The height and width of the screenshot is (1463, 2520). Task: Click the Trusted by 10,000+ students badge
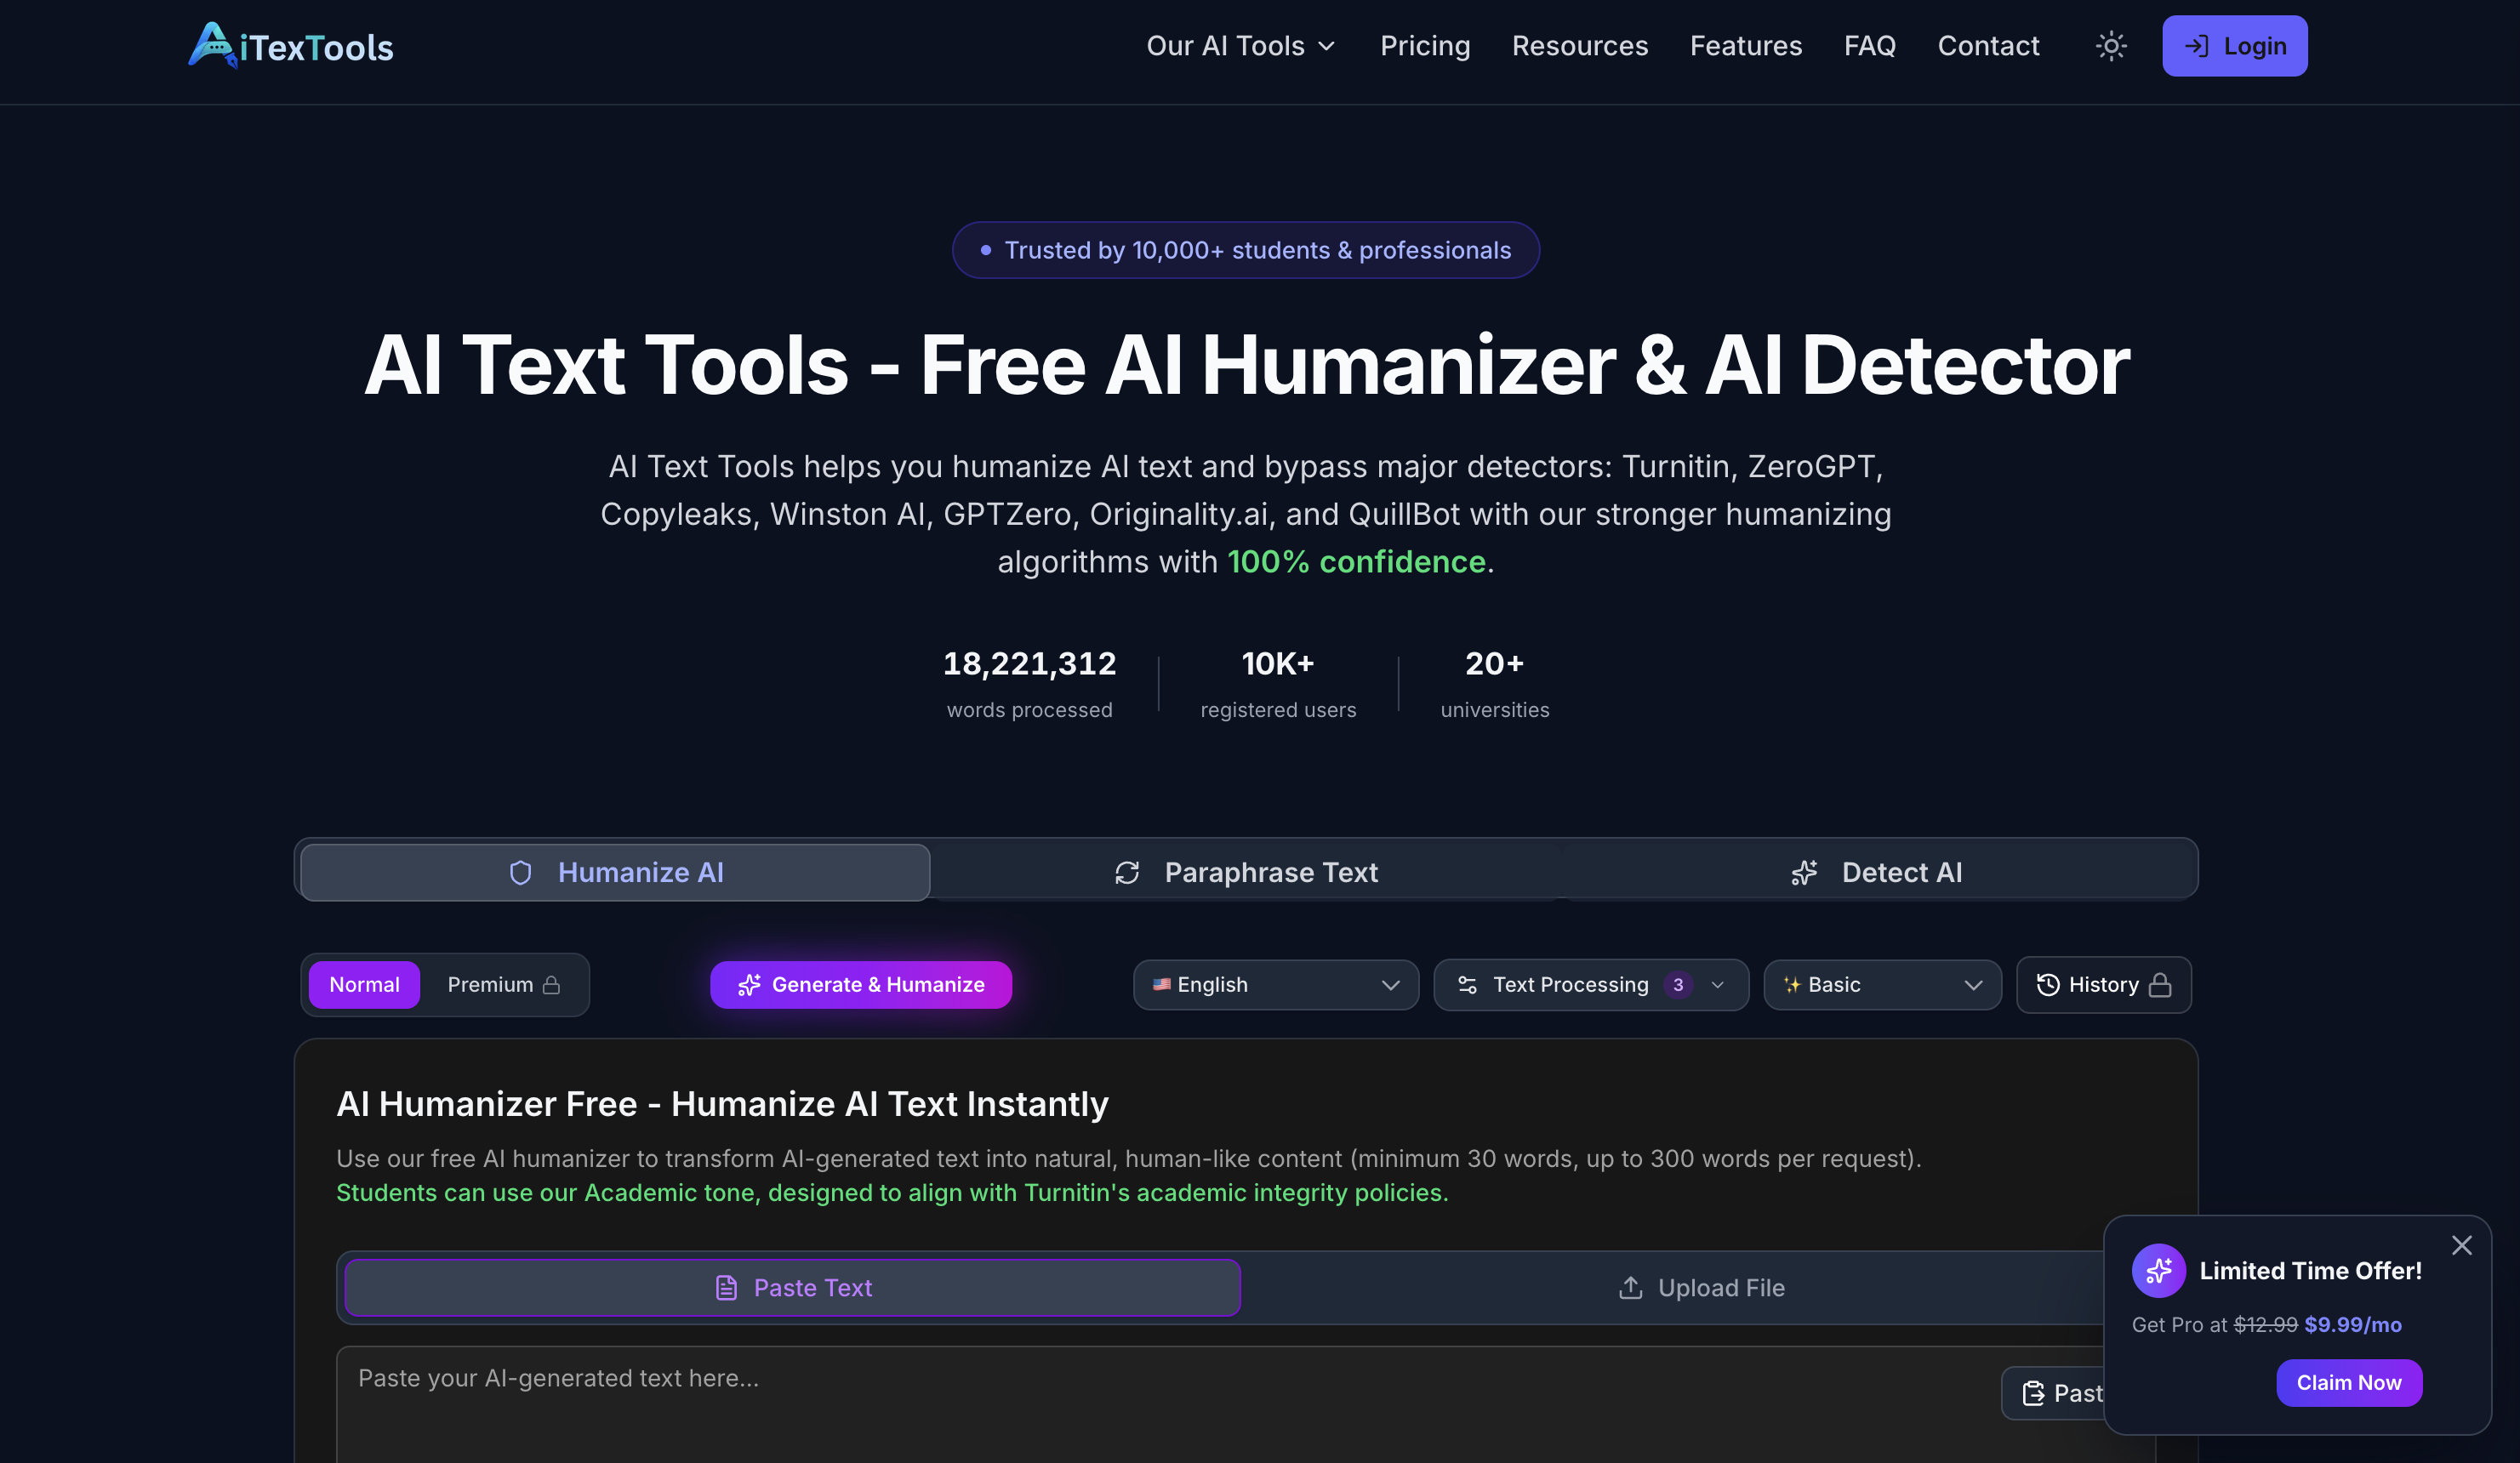[1246, 250]
